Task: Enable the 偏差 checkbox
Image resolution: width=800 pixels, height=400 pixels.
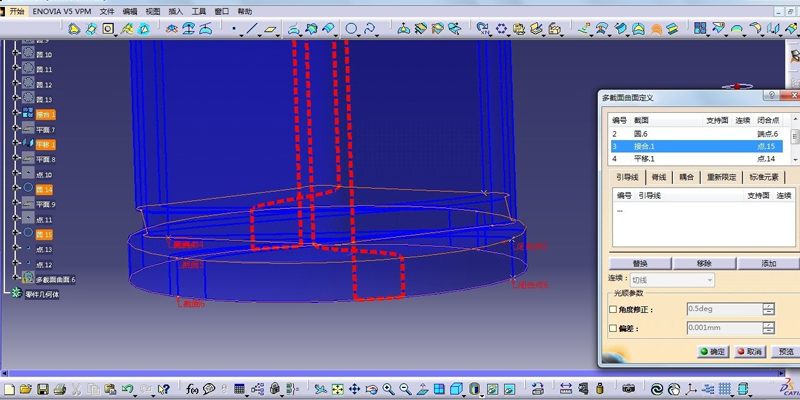Action: point(613,327)
